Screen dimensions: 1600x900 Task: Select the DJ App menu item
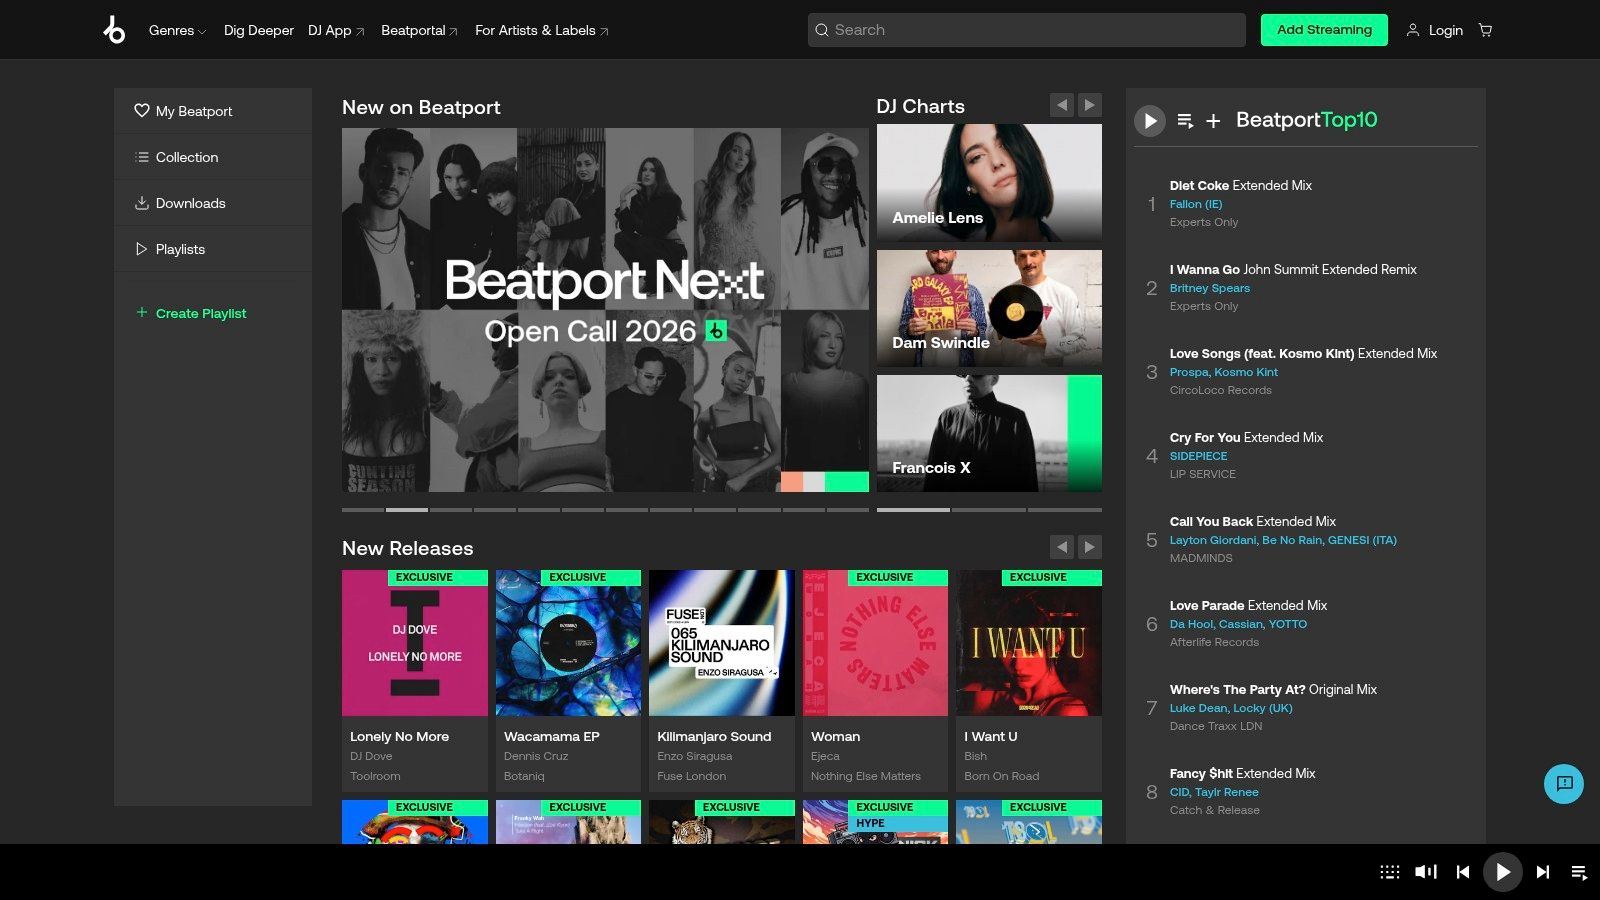[330, 30]
